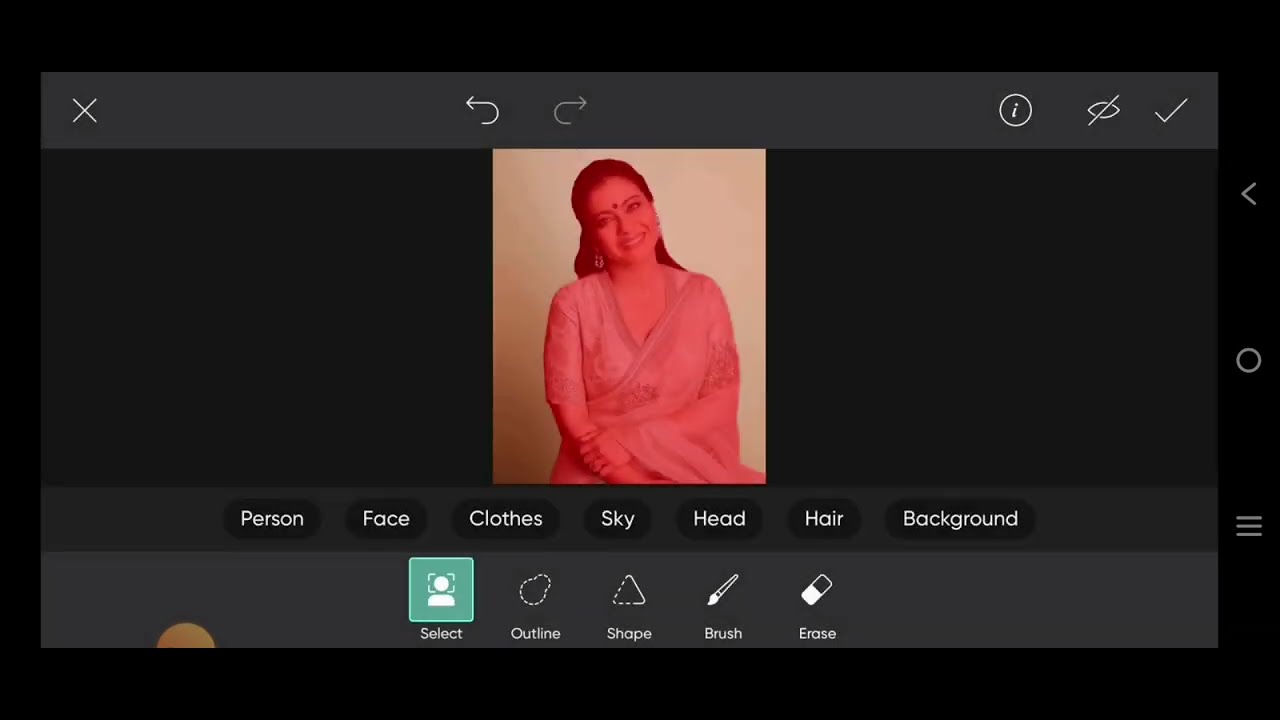This screenshot has width=1280, height=720.
Task: Choose the Hair auto-select option
Action: [824, 518]
